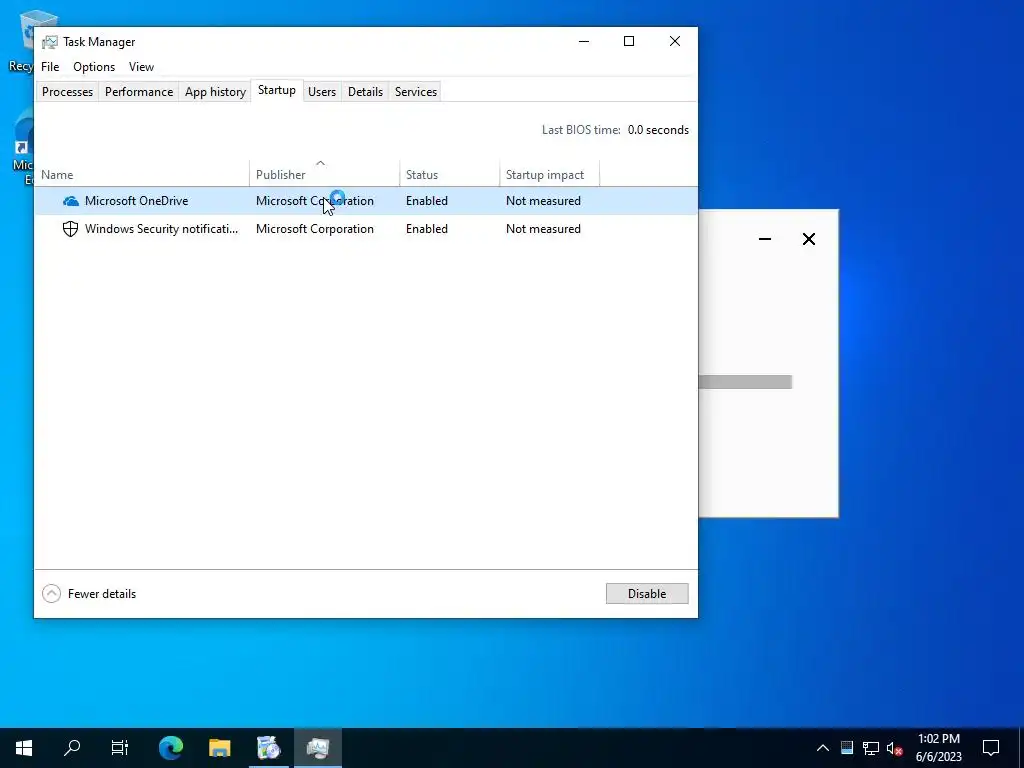Switch to the Services tab
Viewport: 1024px width, 768px height.
(416, 92)
